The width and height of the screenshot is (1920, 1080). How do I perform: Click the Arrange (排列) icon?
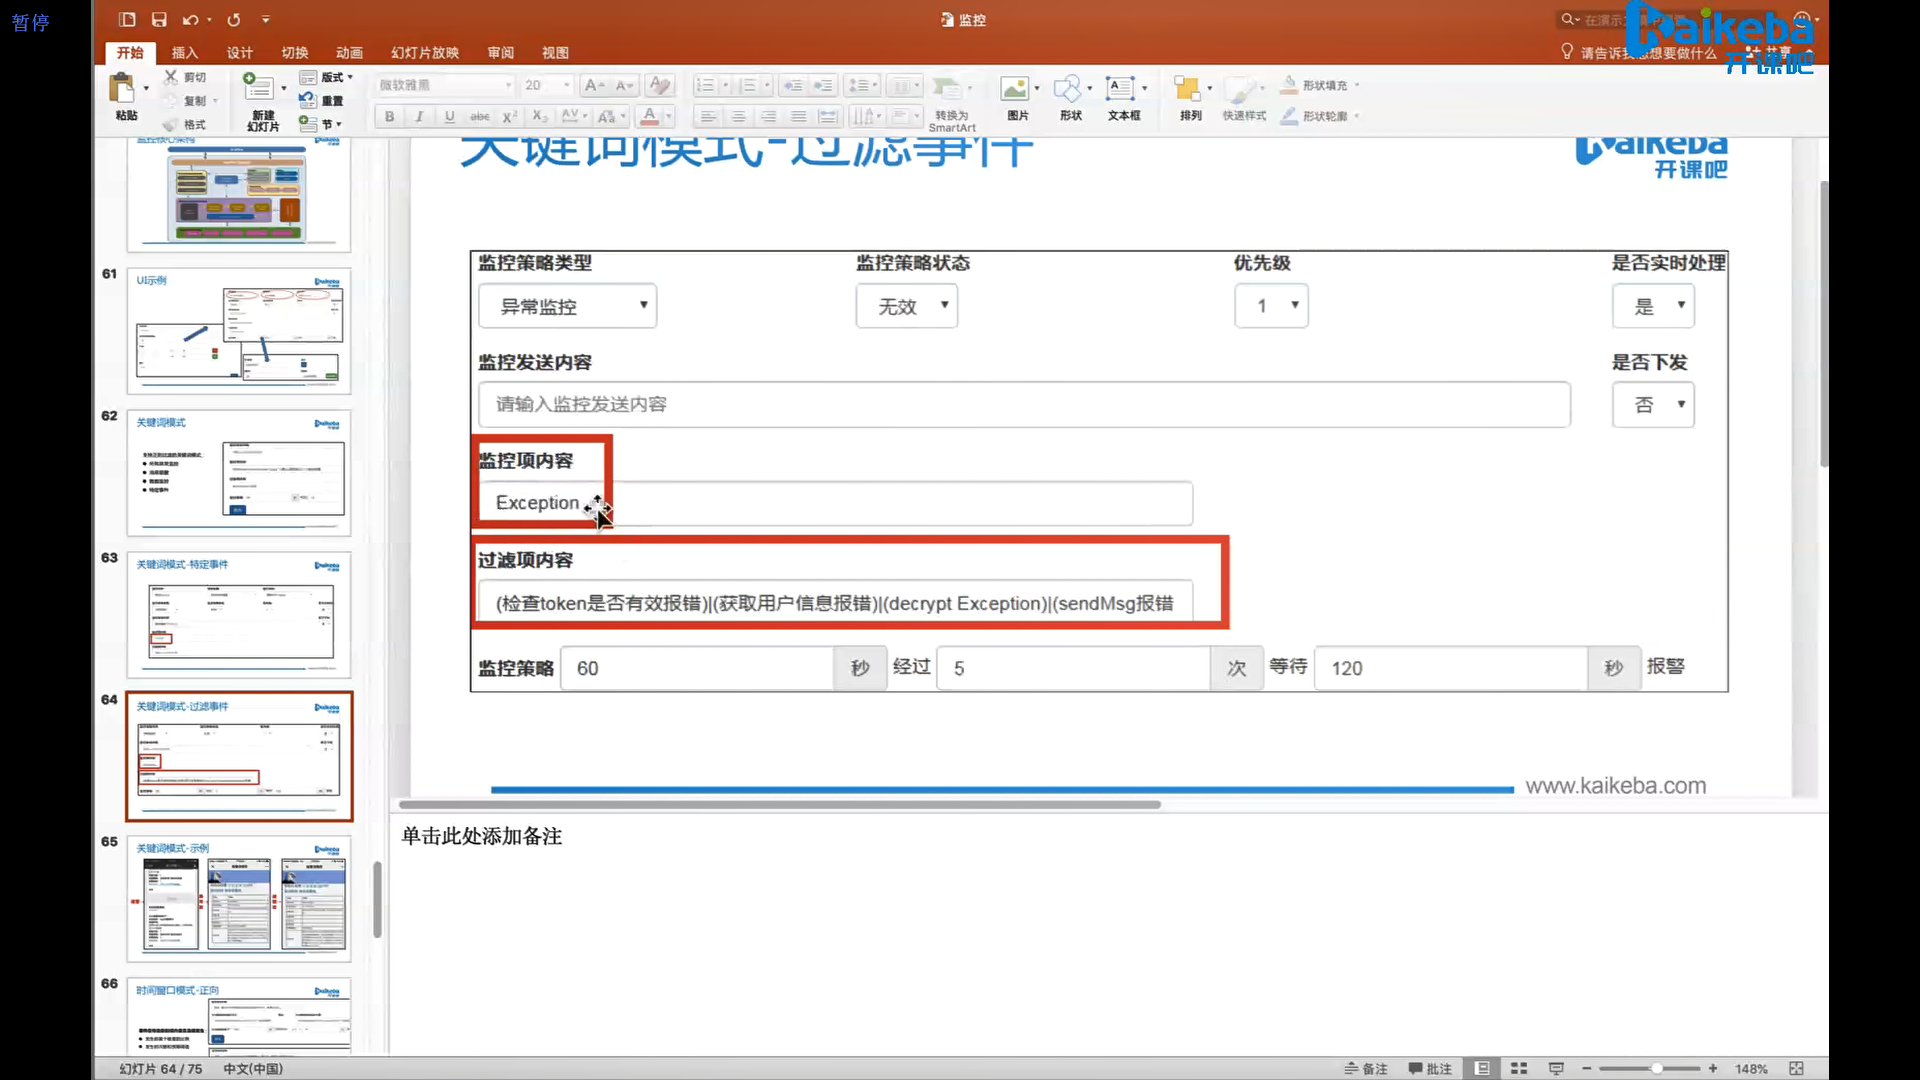(x=1188, y=90)
